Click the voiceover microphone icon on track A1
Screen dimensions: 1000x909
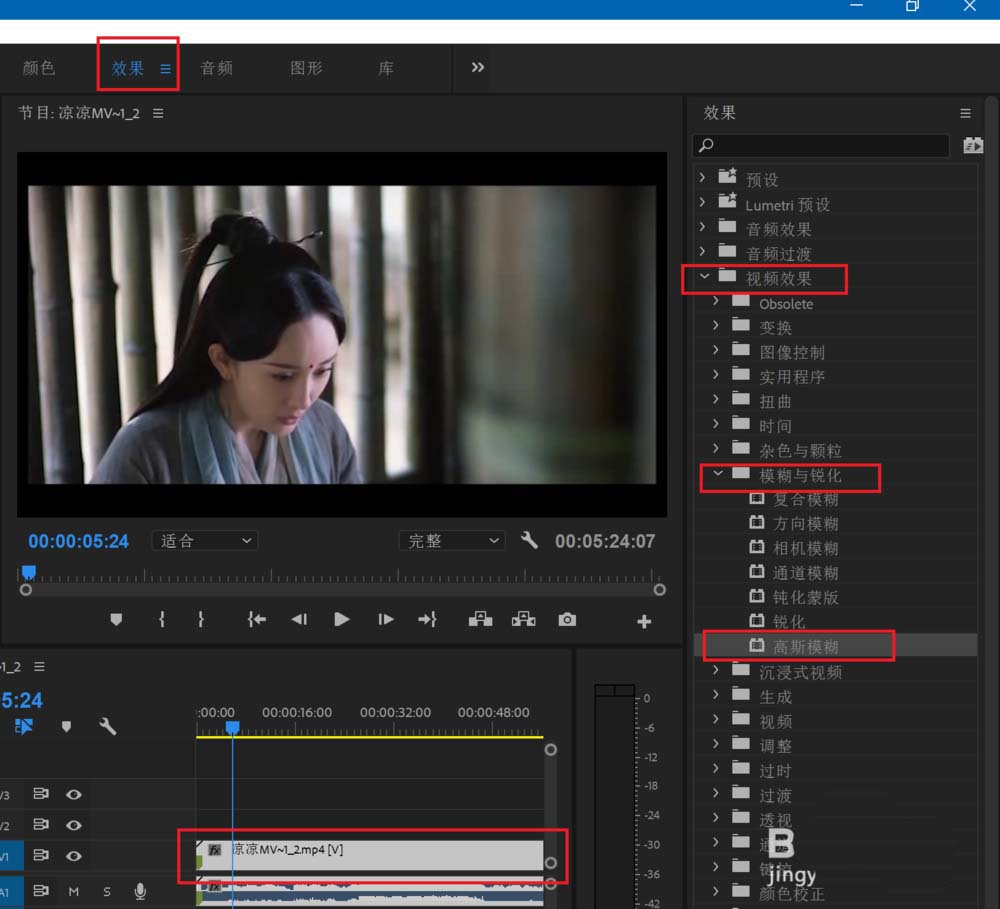pos(139,890)
